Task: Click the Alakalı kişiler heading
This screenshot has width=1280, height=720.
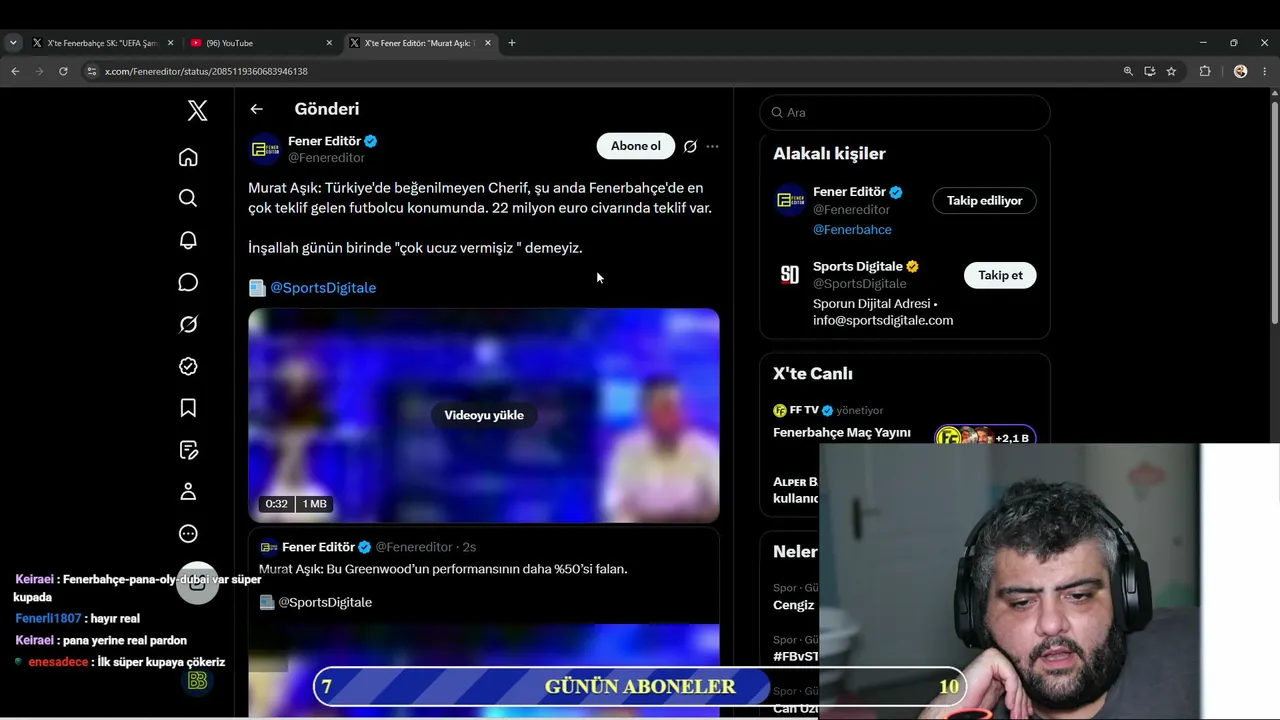Action: point(829,154)
